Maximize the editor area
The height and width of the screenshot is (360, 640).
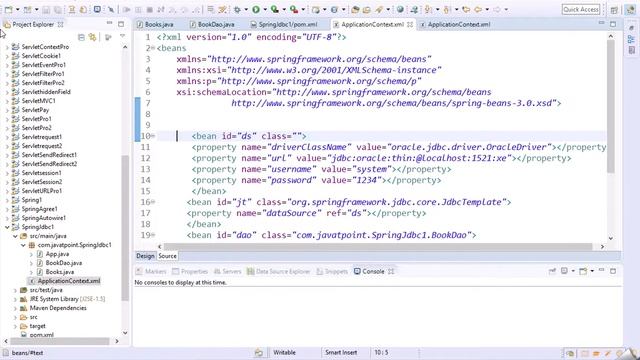(x=613, y=24)
